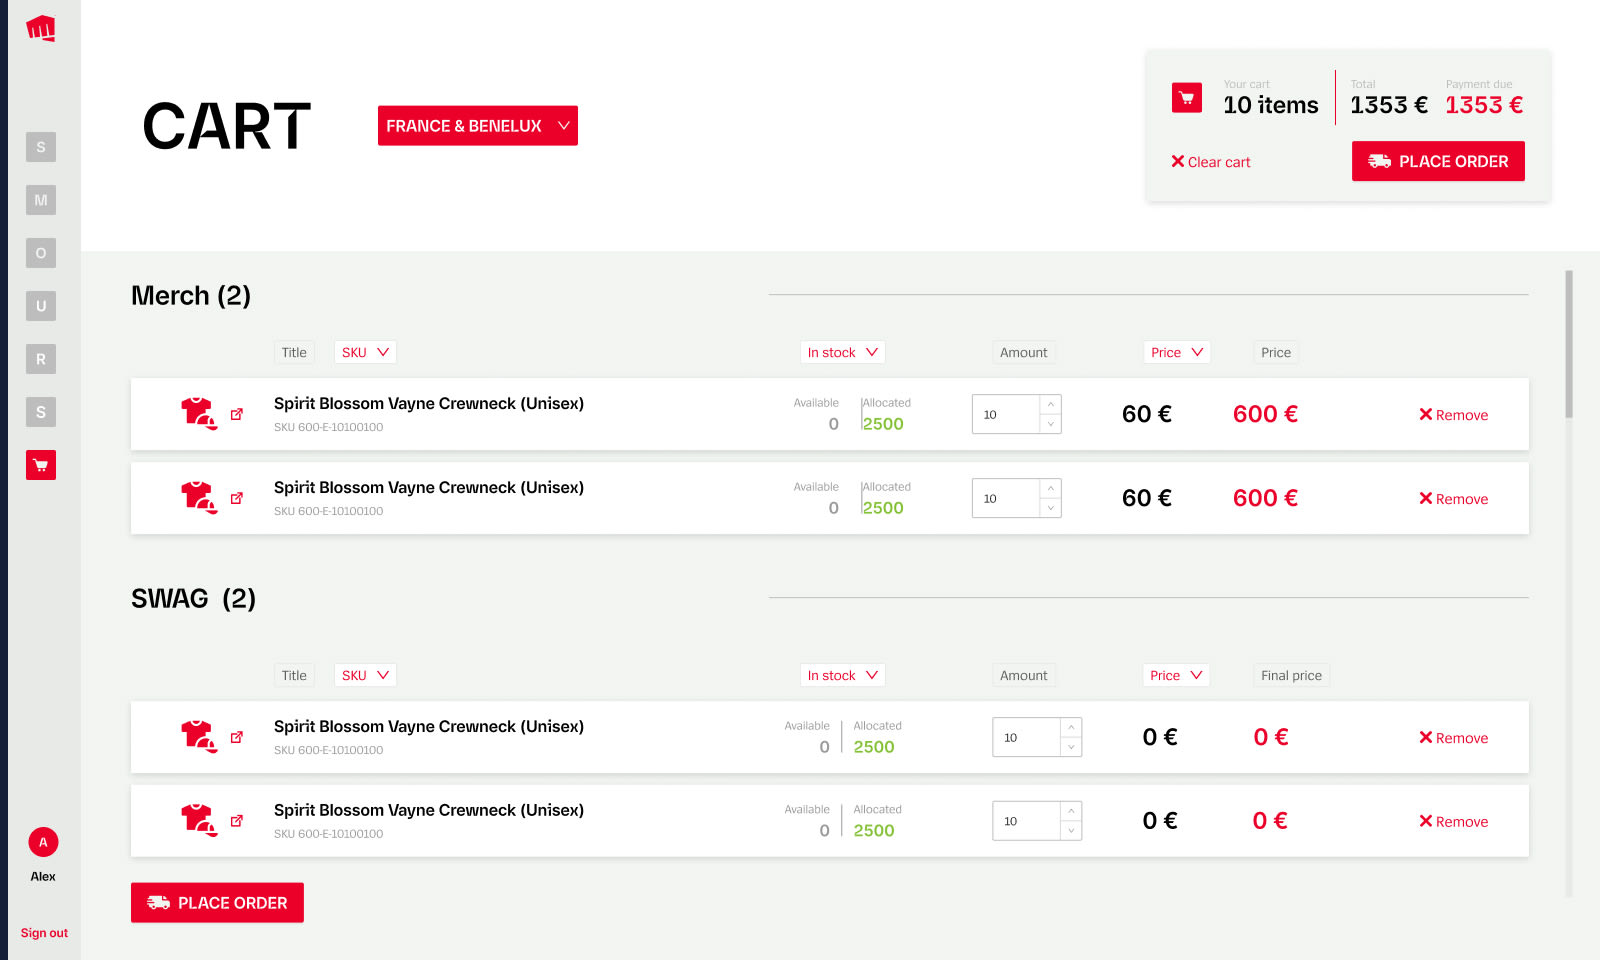Screen dimensions: 1600x960
Task: Sign out from the sidebar
Action: click(x=44, y=933)
